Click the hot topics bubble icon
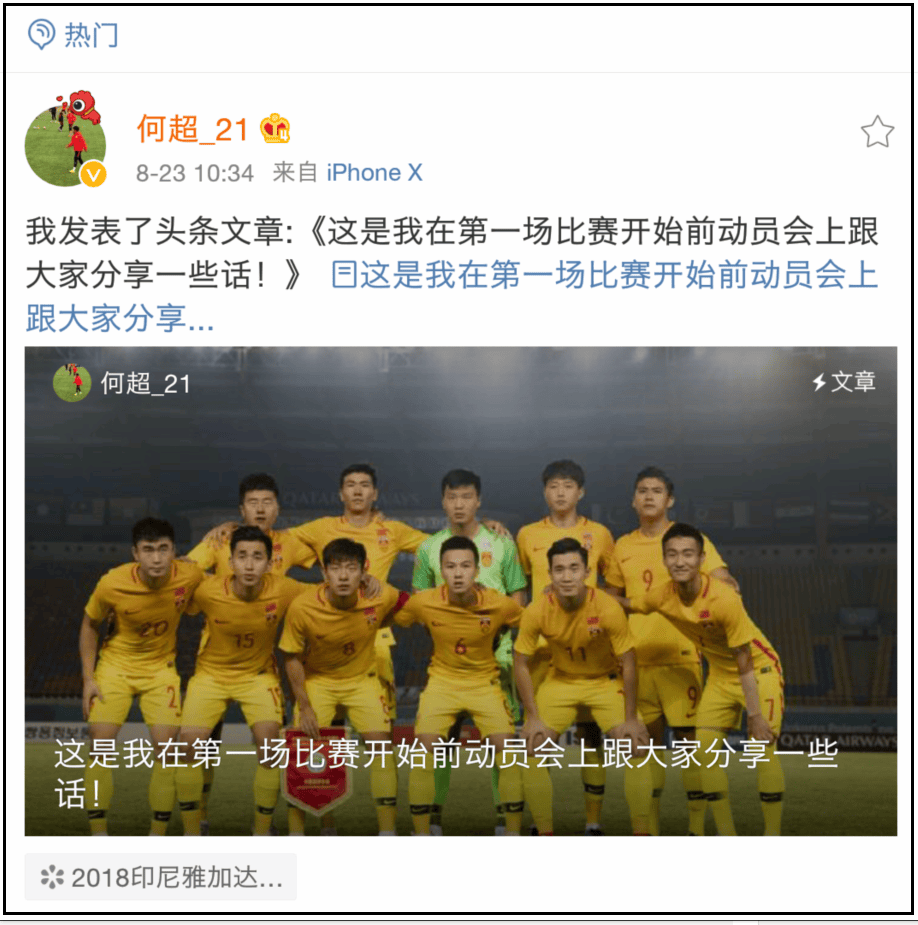Viewport: 918px width, 925px height. (x=41, y=34)
